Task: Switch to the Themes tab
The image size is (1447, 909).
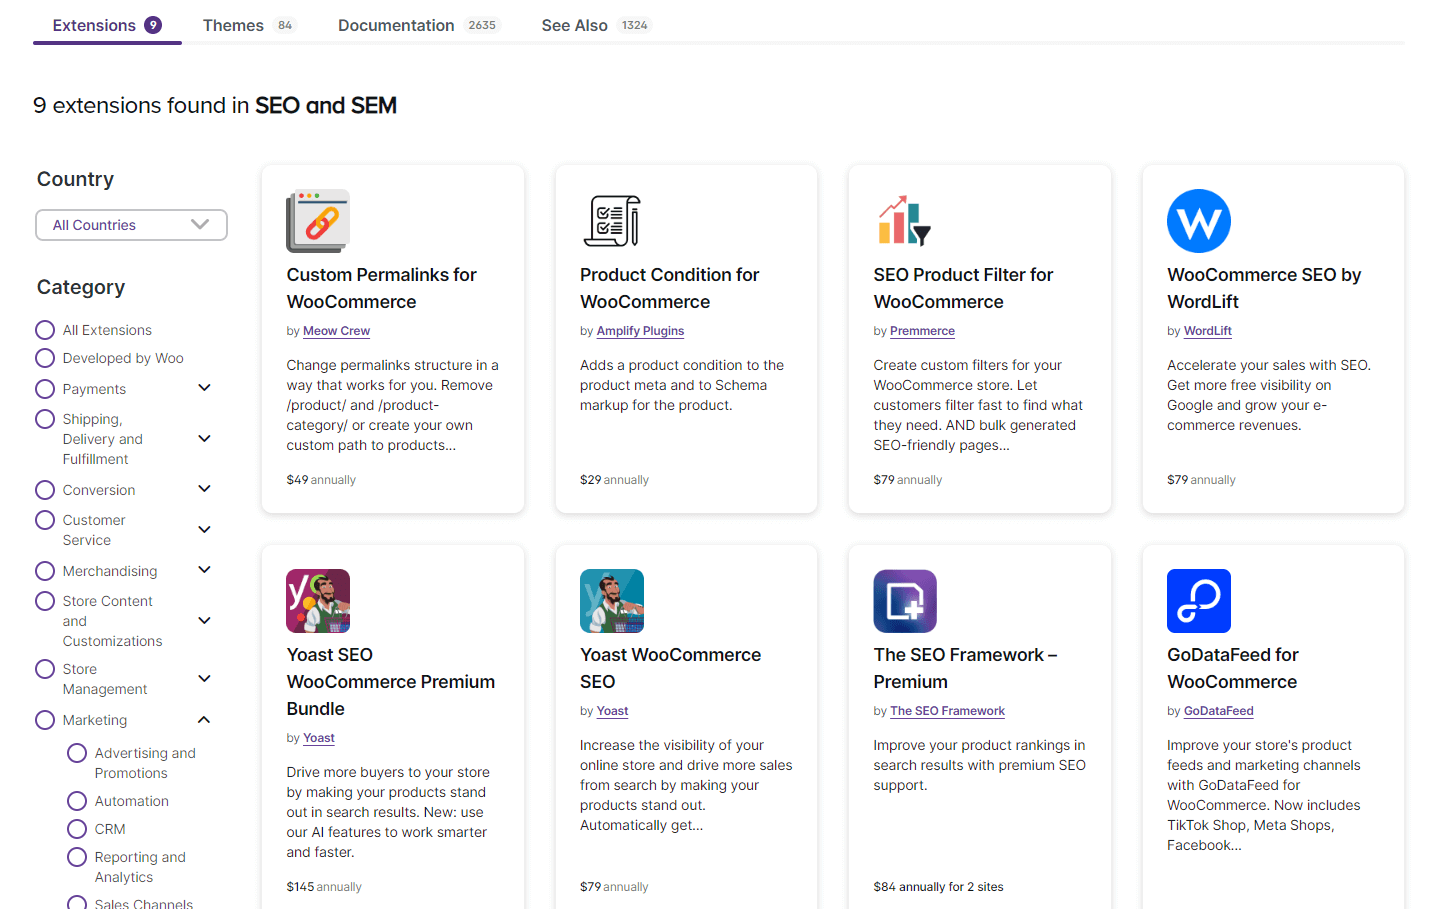Action: [x=249, y=25]
